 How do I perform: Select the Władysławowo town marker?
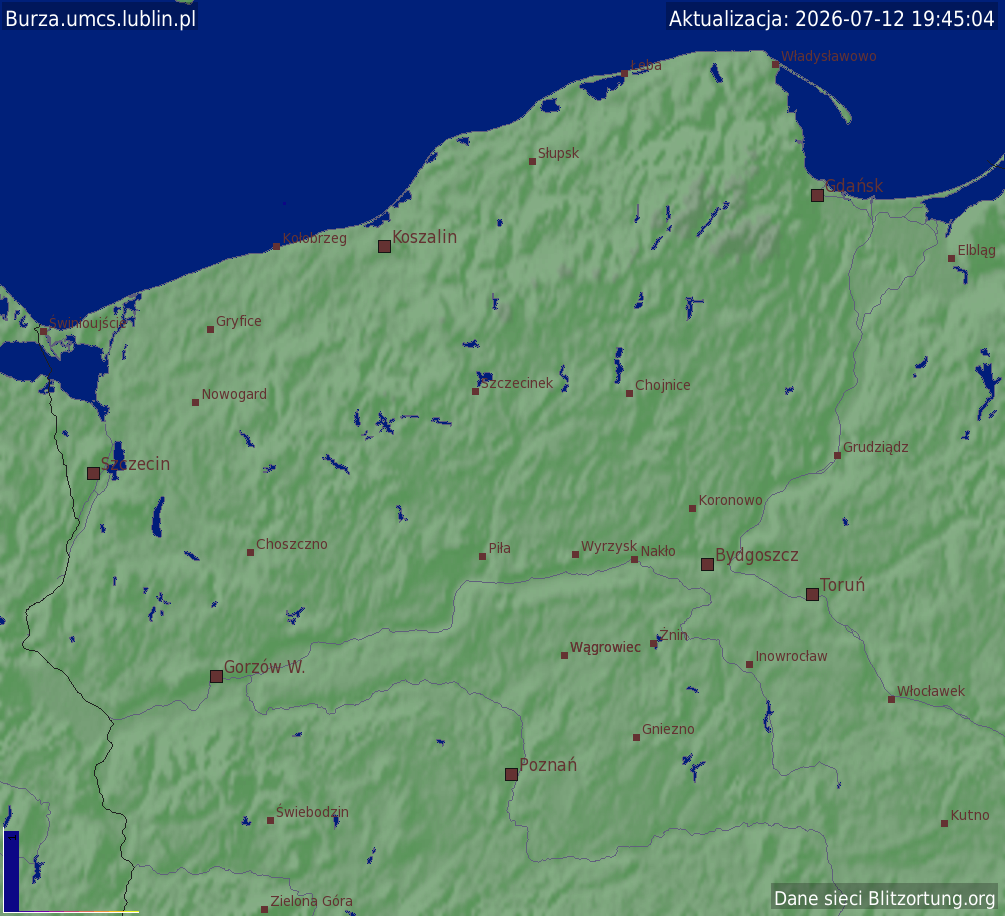tap(776, 64)
